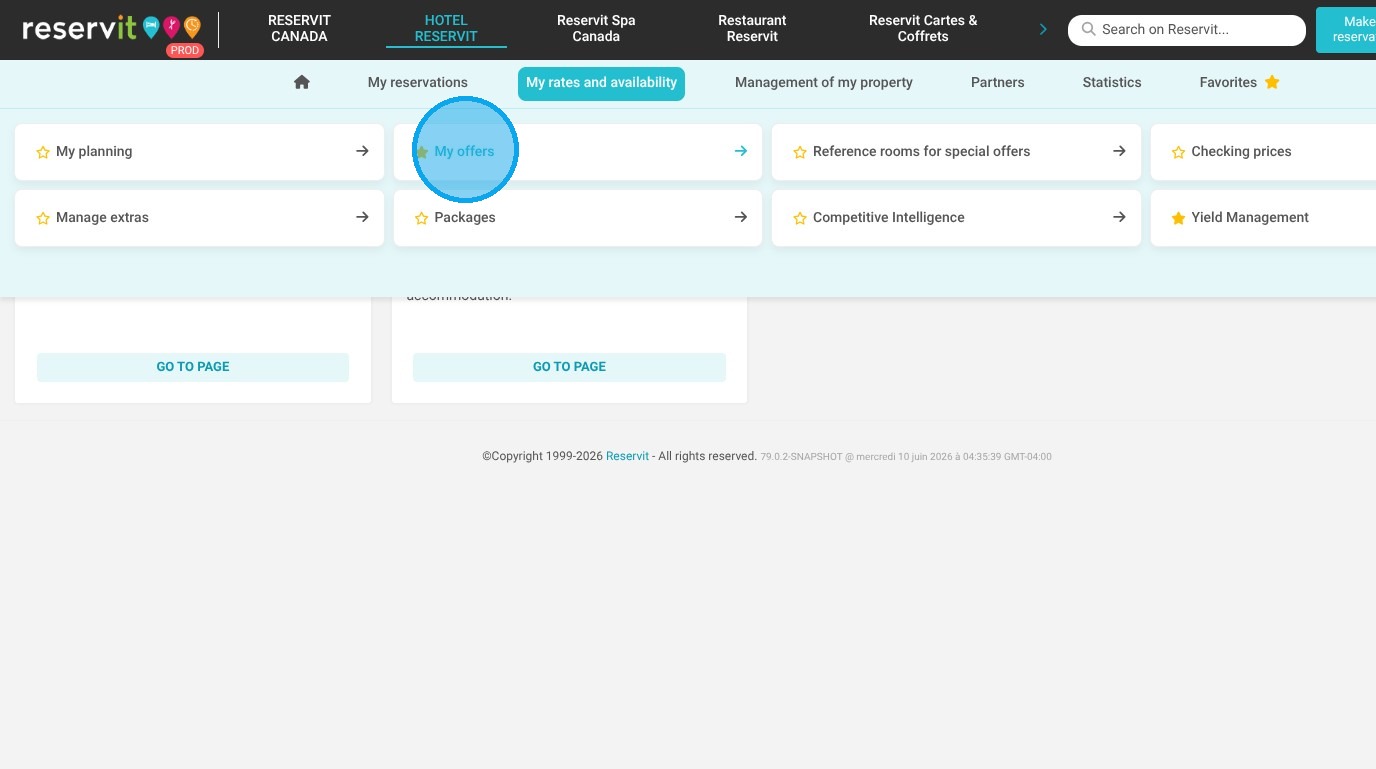Viewport: 1376px width, 769px height.
Task: Switch to Reservit Spa Canada
Action: click(x=596, y=28)
